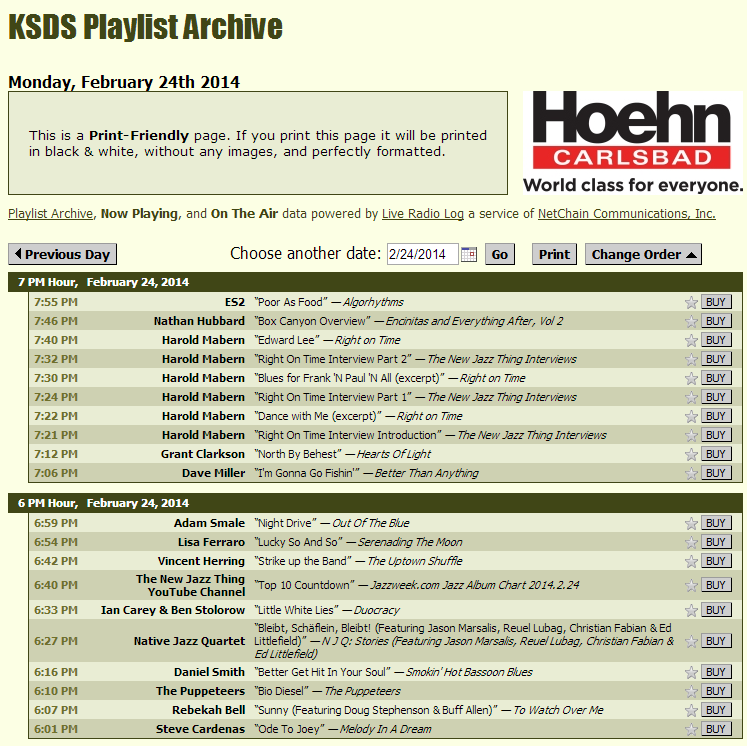This screenshot has width=748, height=746.
Task: Buy Daniel Smith Better Get Hit track
Action: coord(716,672)
